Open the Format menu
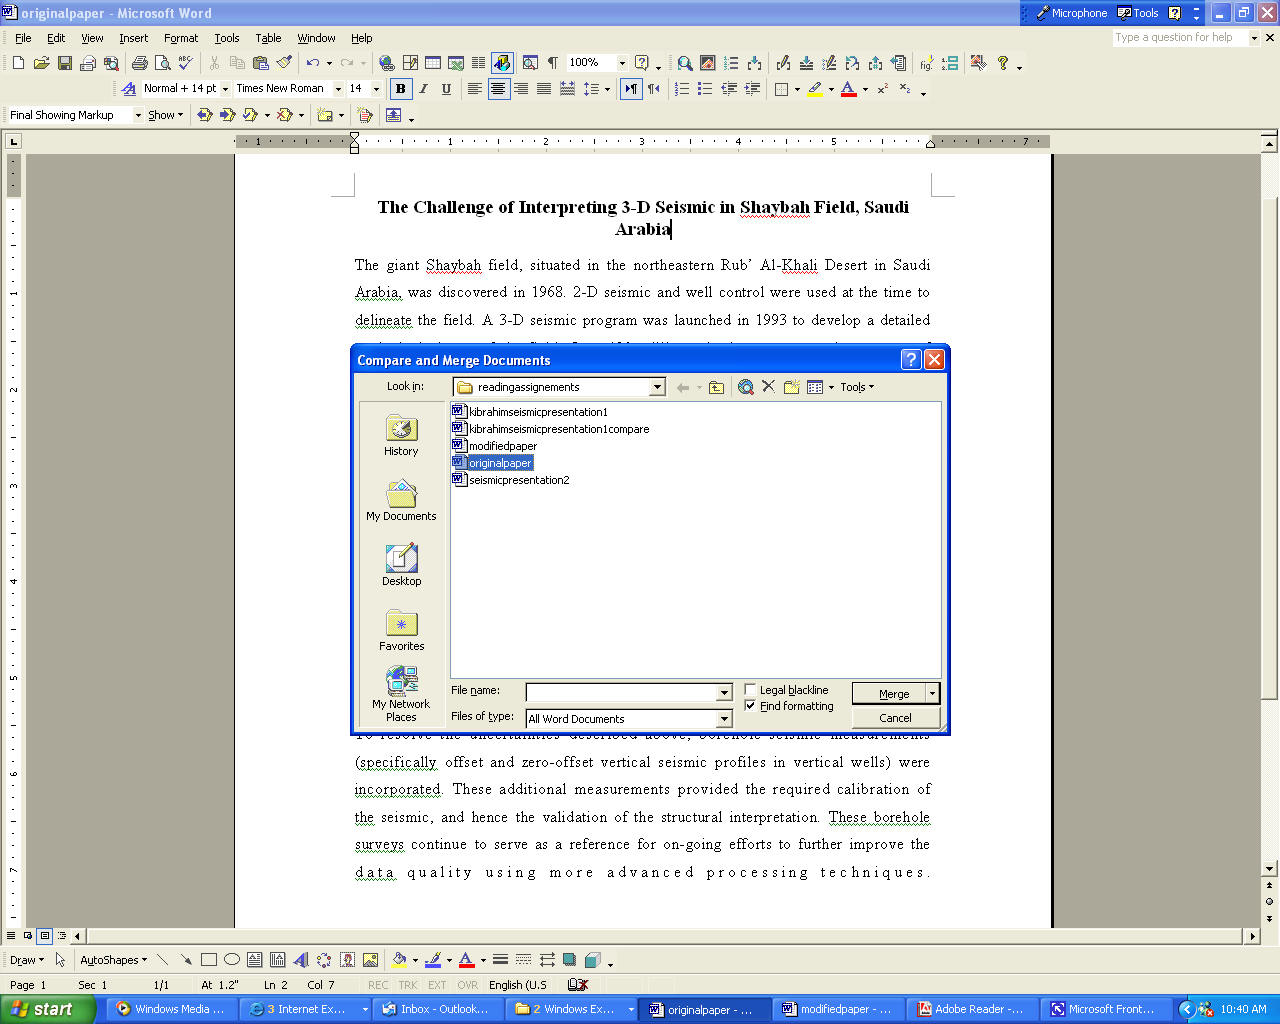1280x1024 pixels. click(181, 38)
